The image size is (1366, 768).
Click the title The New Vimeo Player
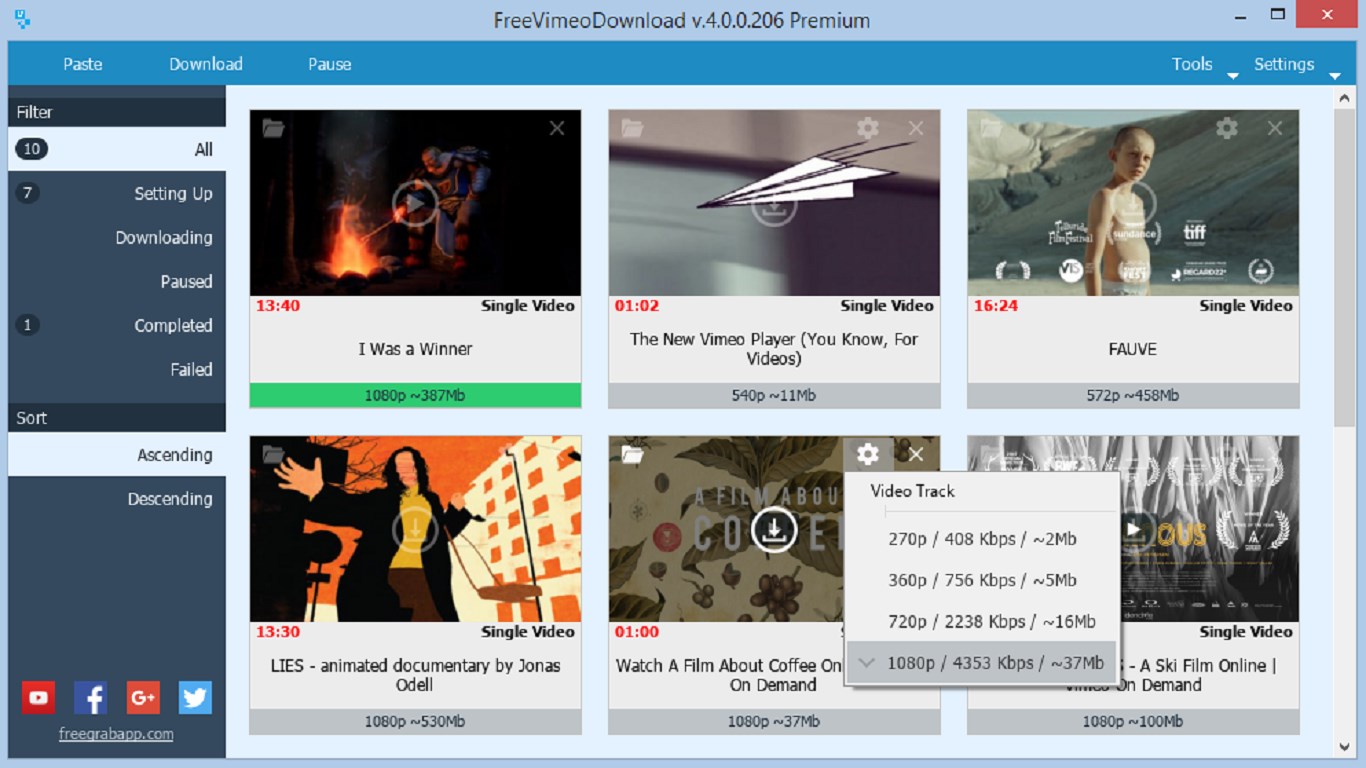[774, 349]
